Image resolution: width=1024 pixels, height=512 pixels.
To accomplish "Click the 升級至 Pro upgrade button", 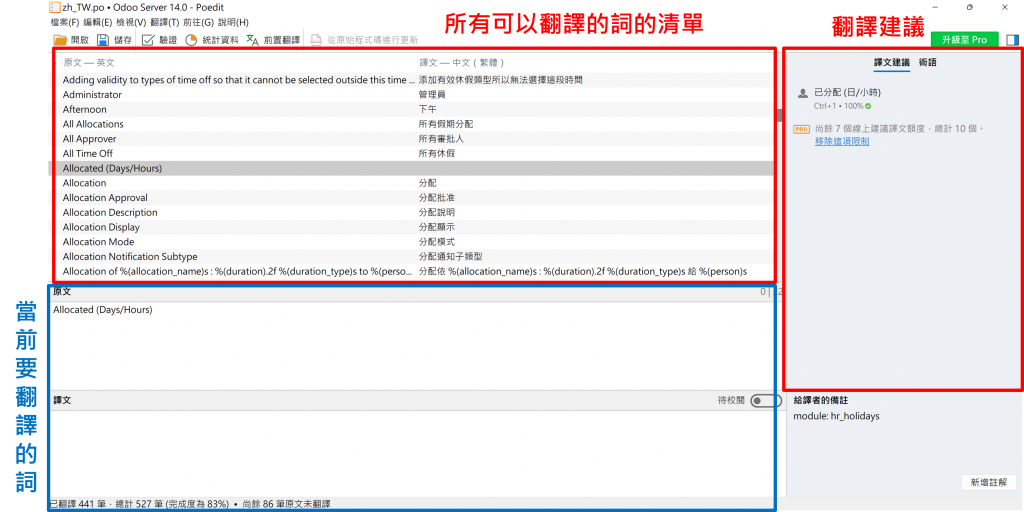I will coord(965,40).
